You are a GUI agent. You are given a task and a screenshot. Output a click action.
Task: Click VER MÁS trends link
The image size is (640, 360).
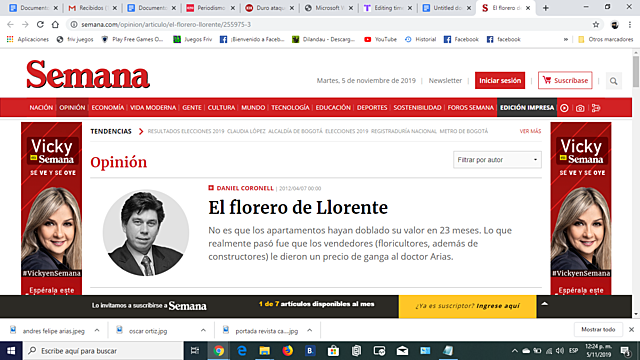pos(530,131)
